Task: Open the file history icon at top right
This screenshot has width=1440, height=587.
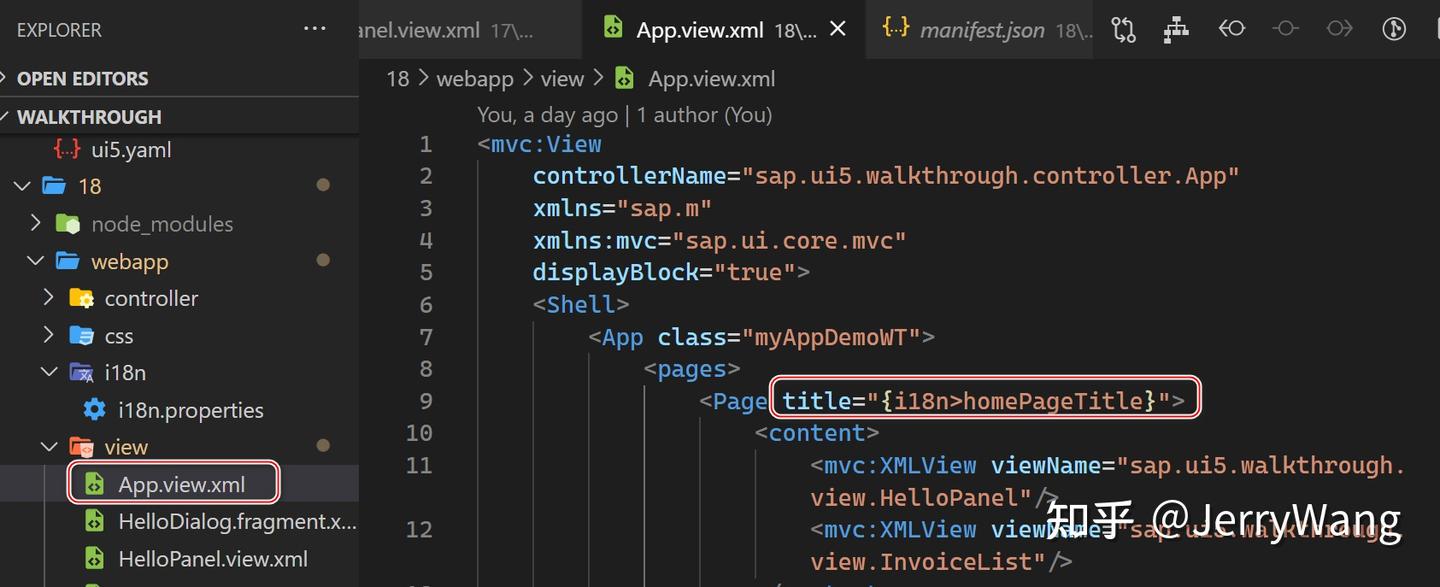Action: [1394, 29]
